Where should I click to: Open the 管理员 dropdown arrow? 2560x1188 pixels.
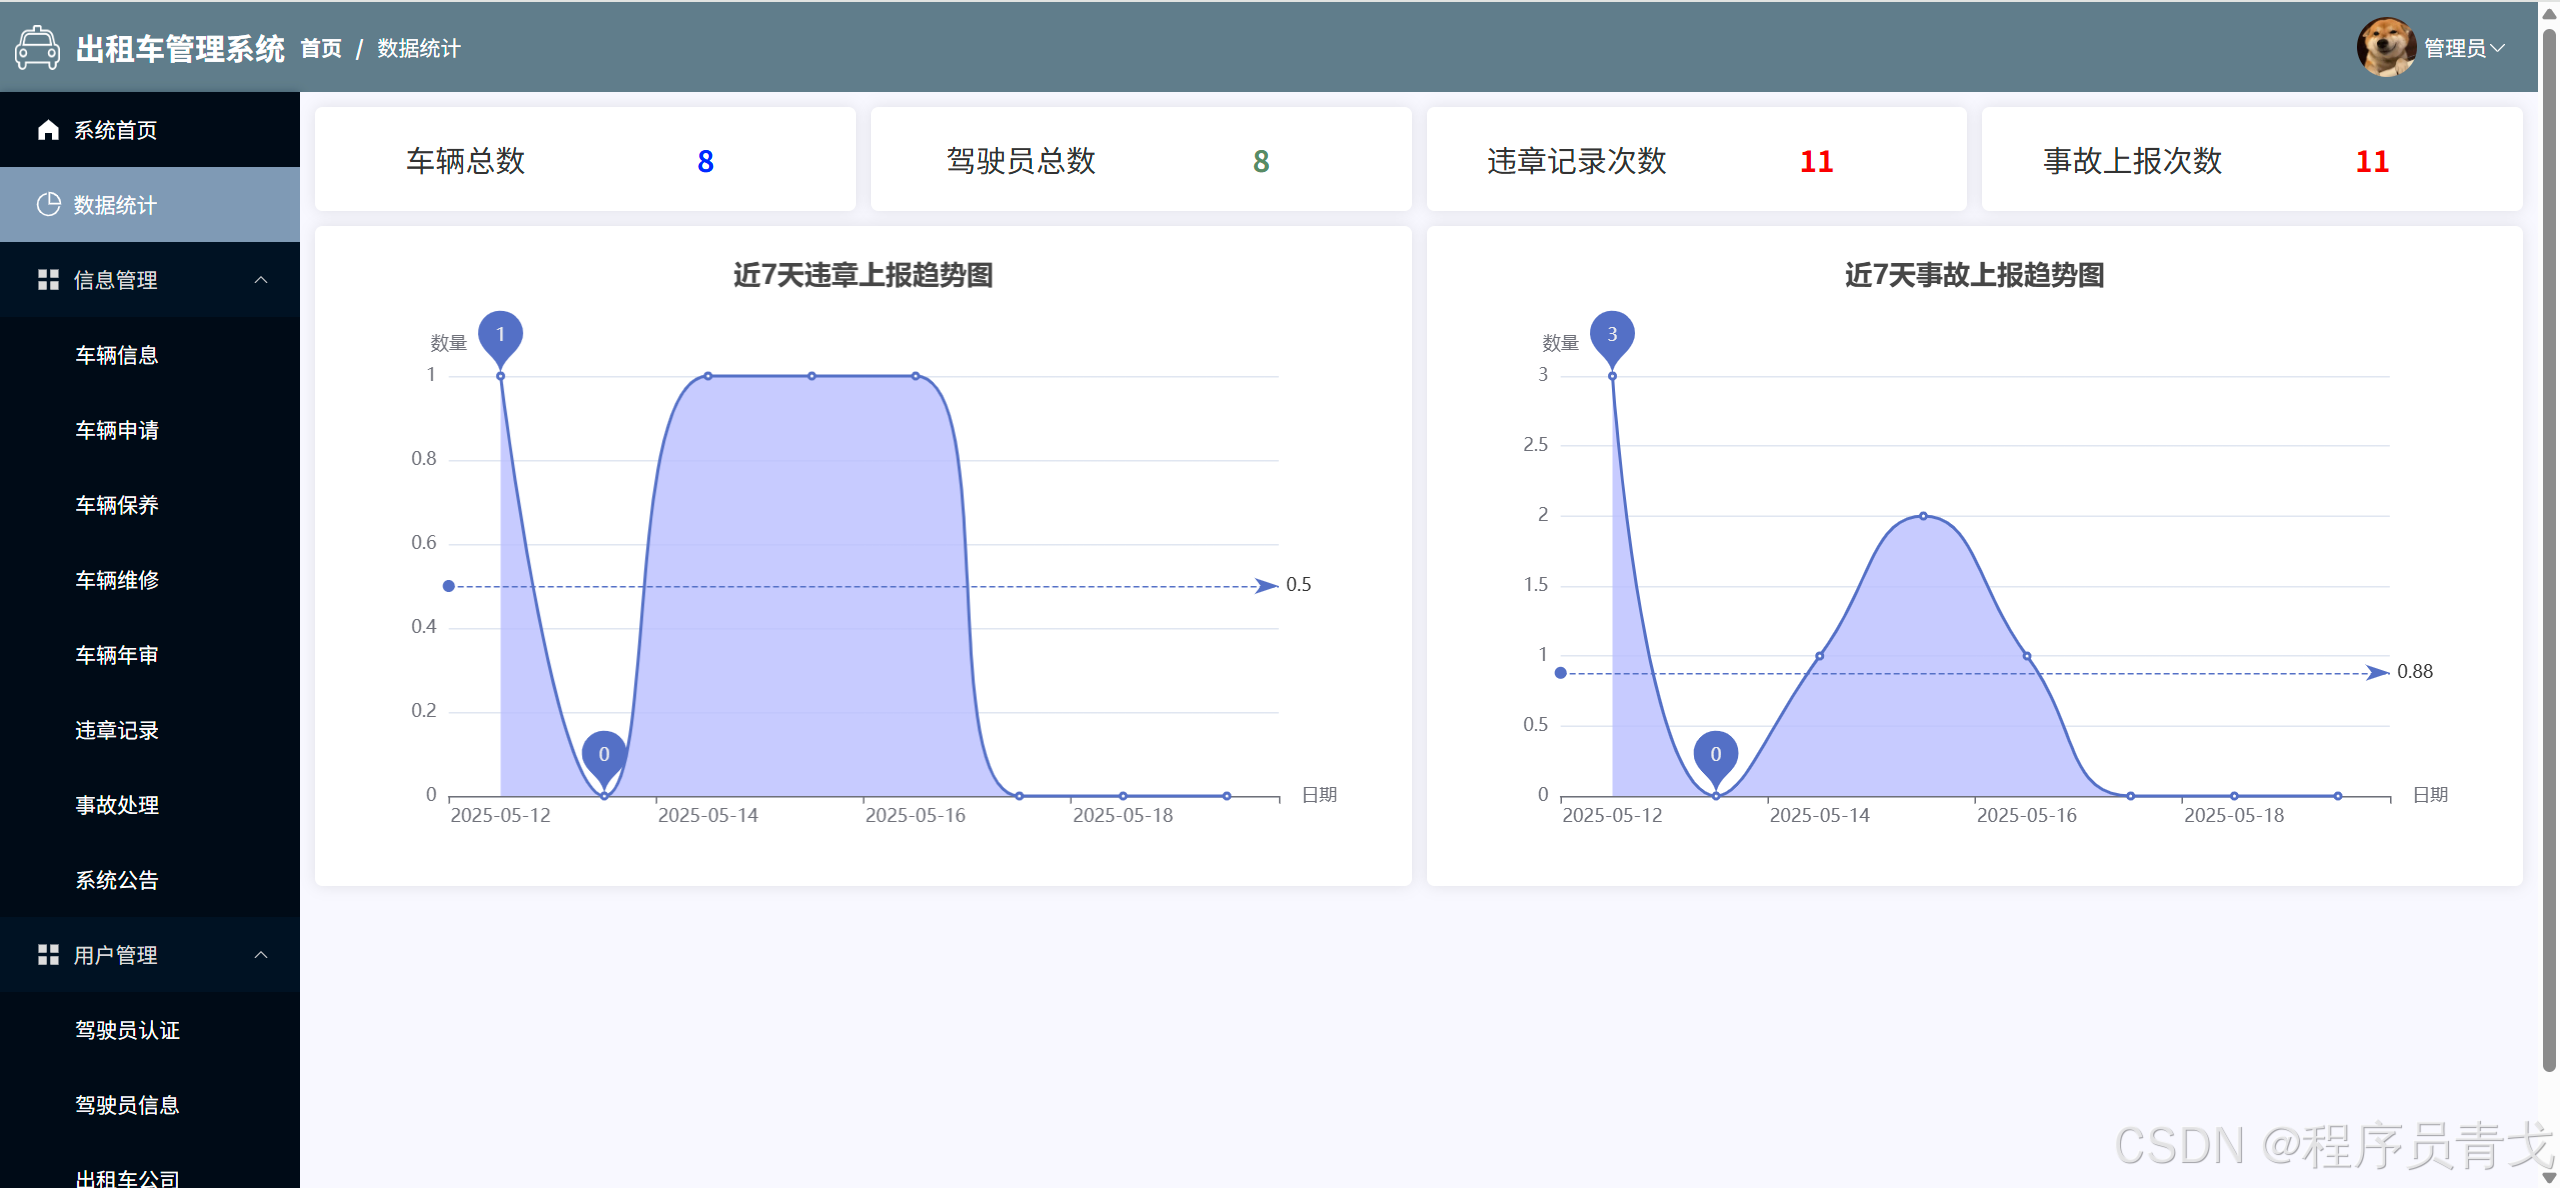[2498, 48]
